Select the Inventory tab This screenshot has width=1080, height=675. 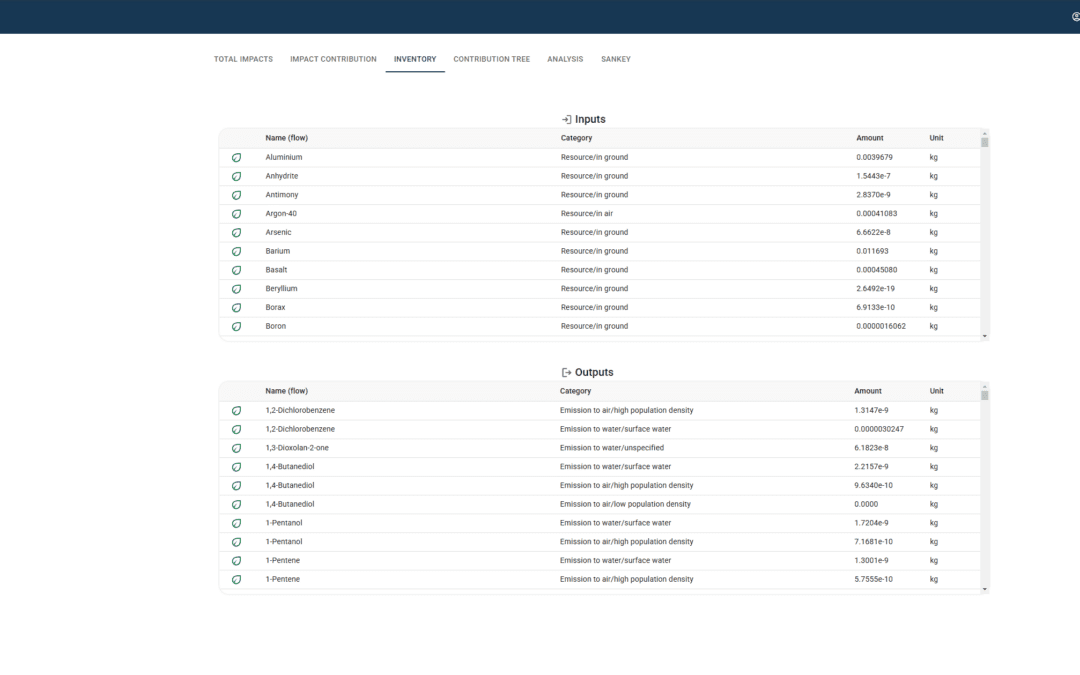415,59
